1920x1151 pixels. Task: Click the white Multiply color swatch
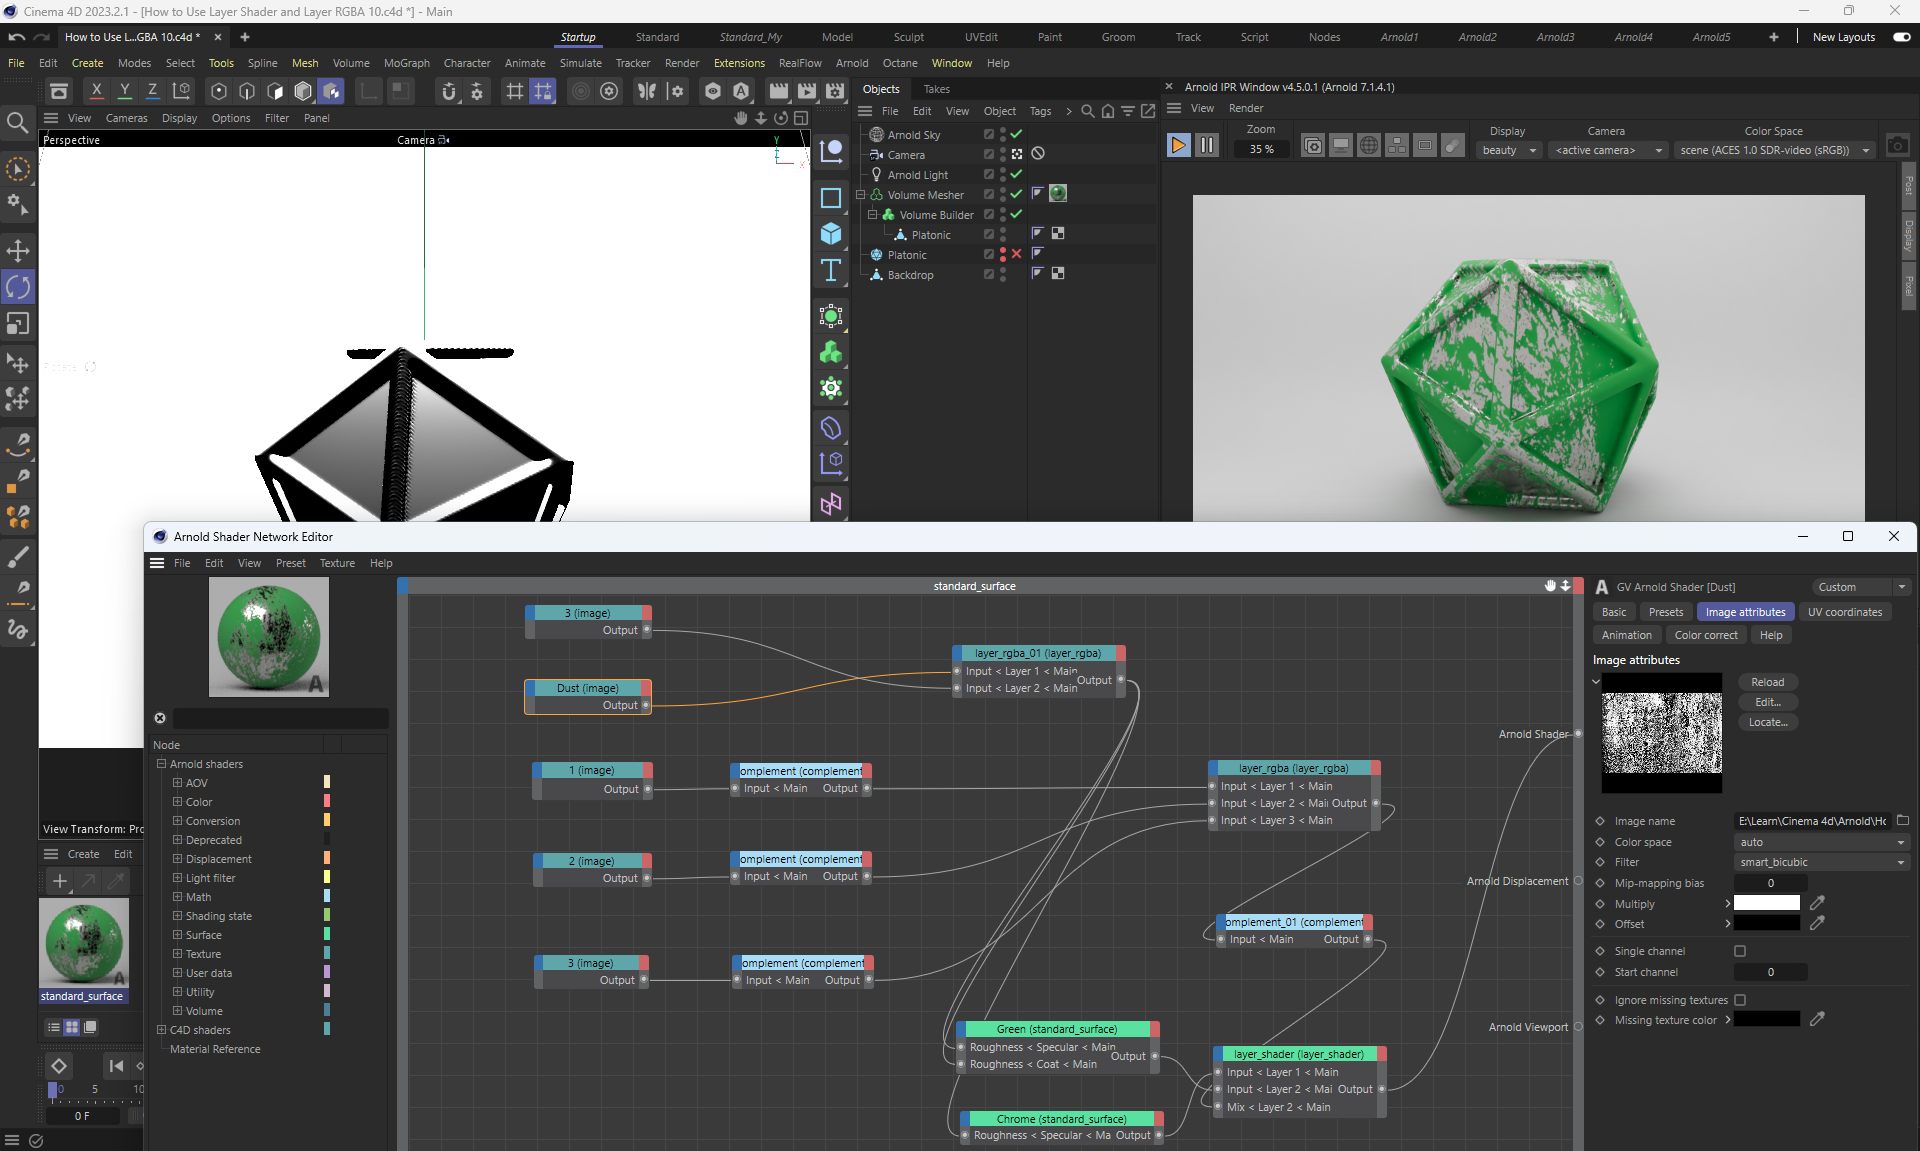point(1766,903)
